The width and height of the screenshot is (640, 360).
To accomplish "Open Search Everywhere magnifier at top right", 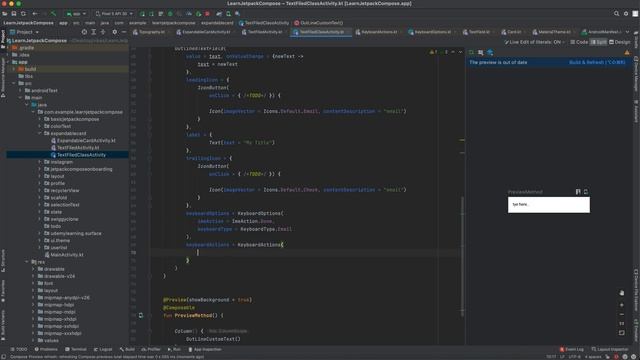I will tap(616, 14).
